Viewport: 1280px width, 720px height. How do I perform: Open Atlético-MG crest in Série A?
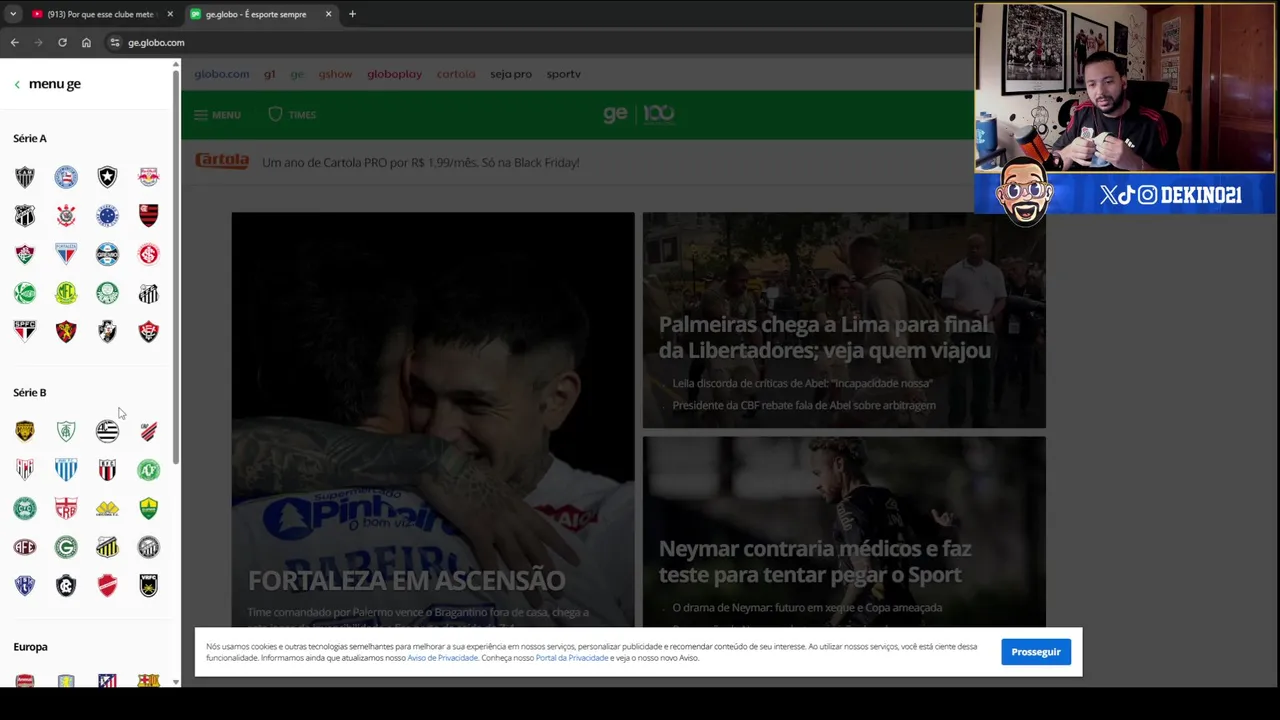click(x=25, y=177)
